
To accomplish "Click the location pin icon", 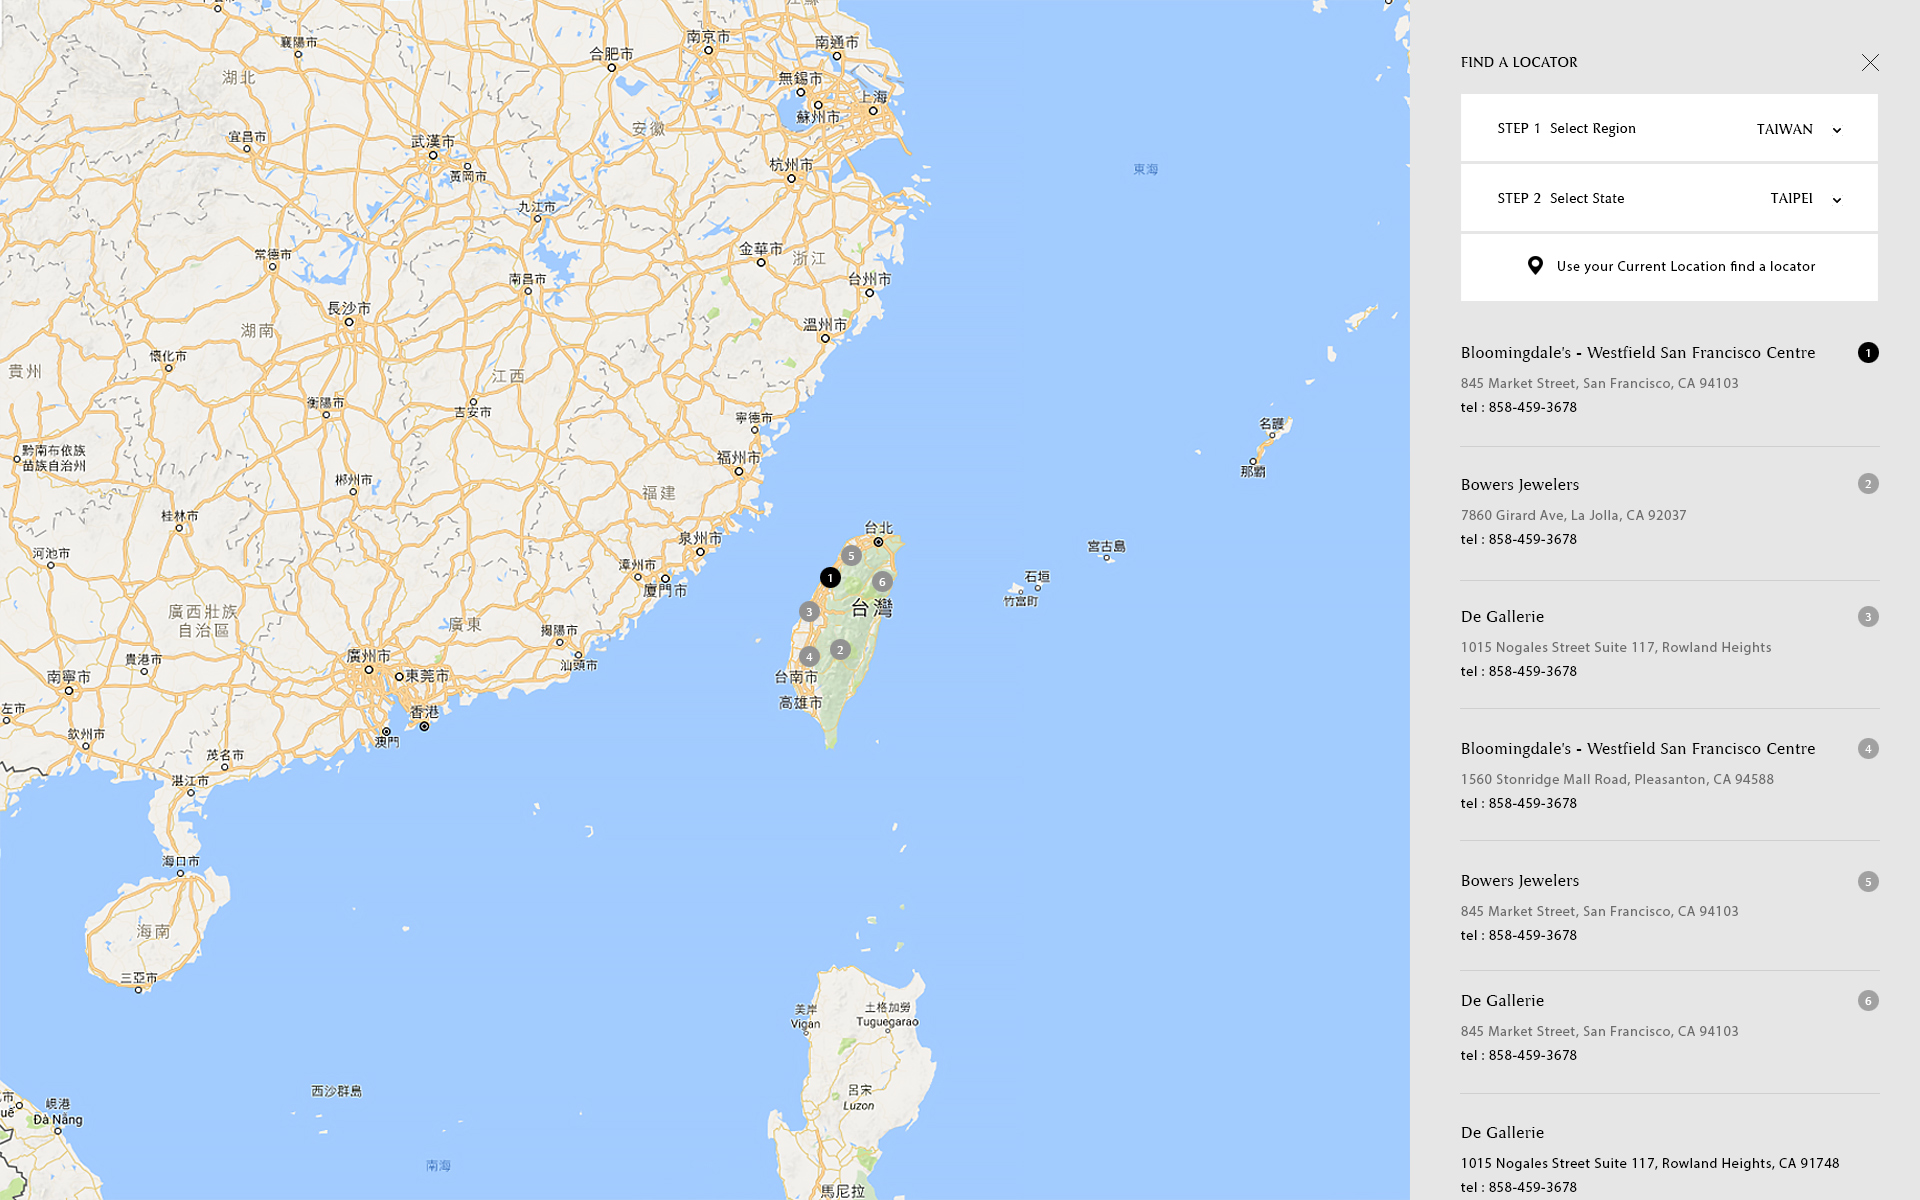I will click(x=1535, y=266).
